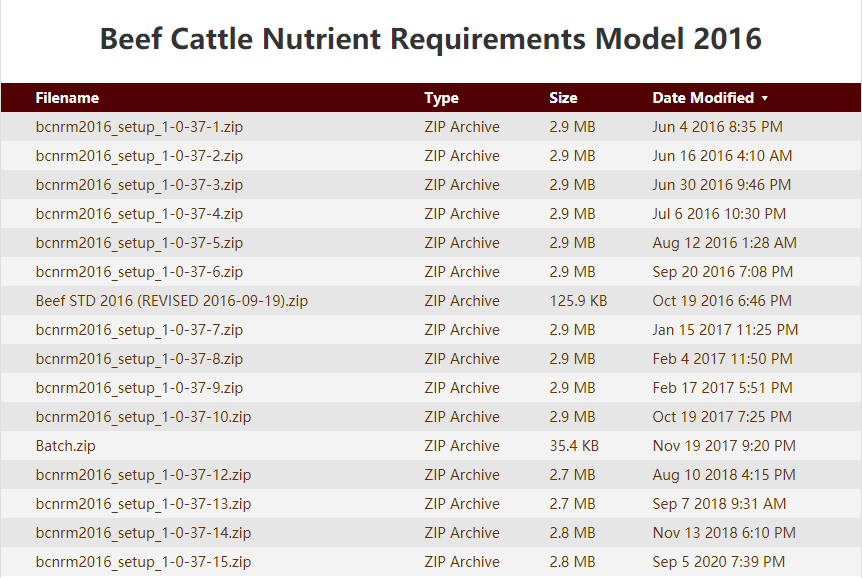
Task: Download bcnrm2016_setup_1-0-37-1.zip
Action: (x=139, y=127)
